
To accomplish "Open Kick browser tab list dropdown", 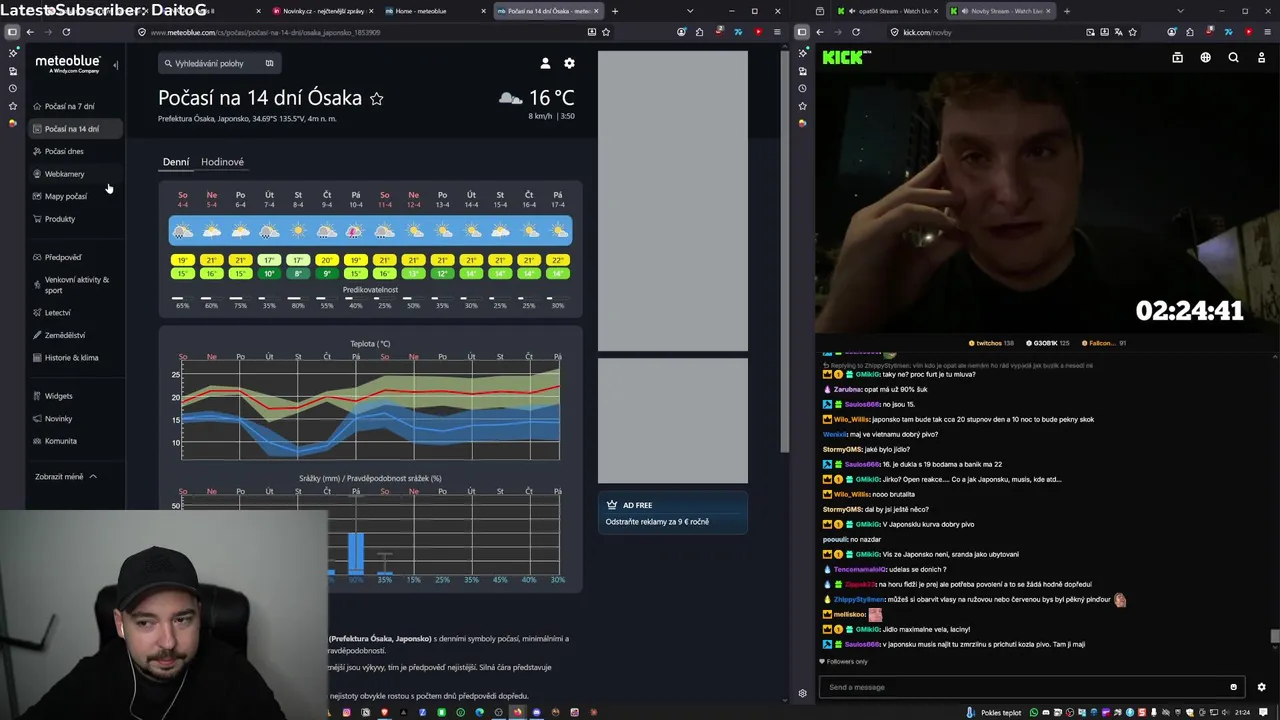I will coord(1180,11).
